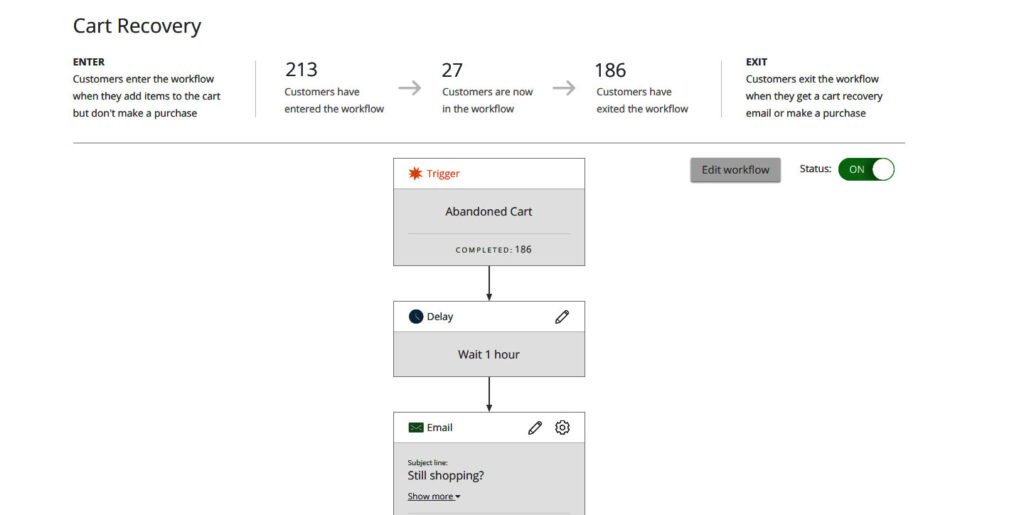1024x515 pixels.
Task: Edit the Email step with pencil icon
Action: (x=535, y=428)
